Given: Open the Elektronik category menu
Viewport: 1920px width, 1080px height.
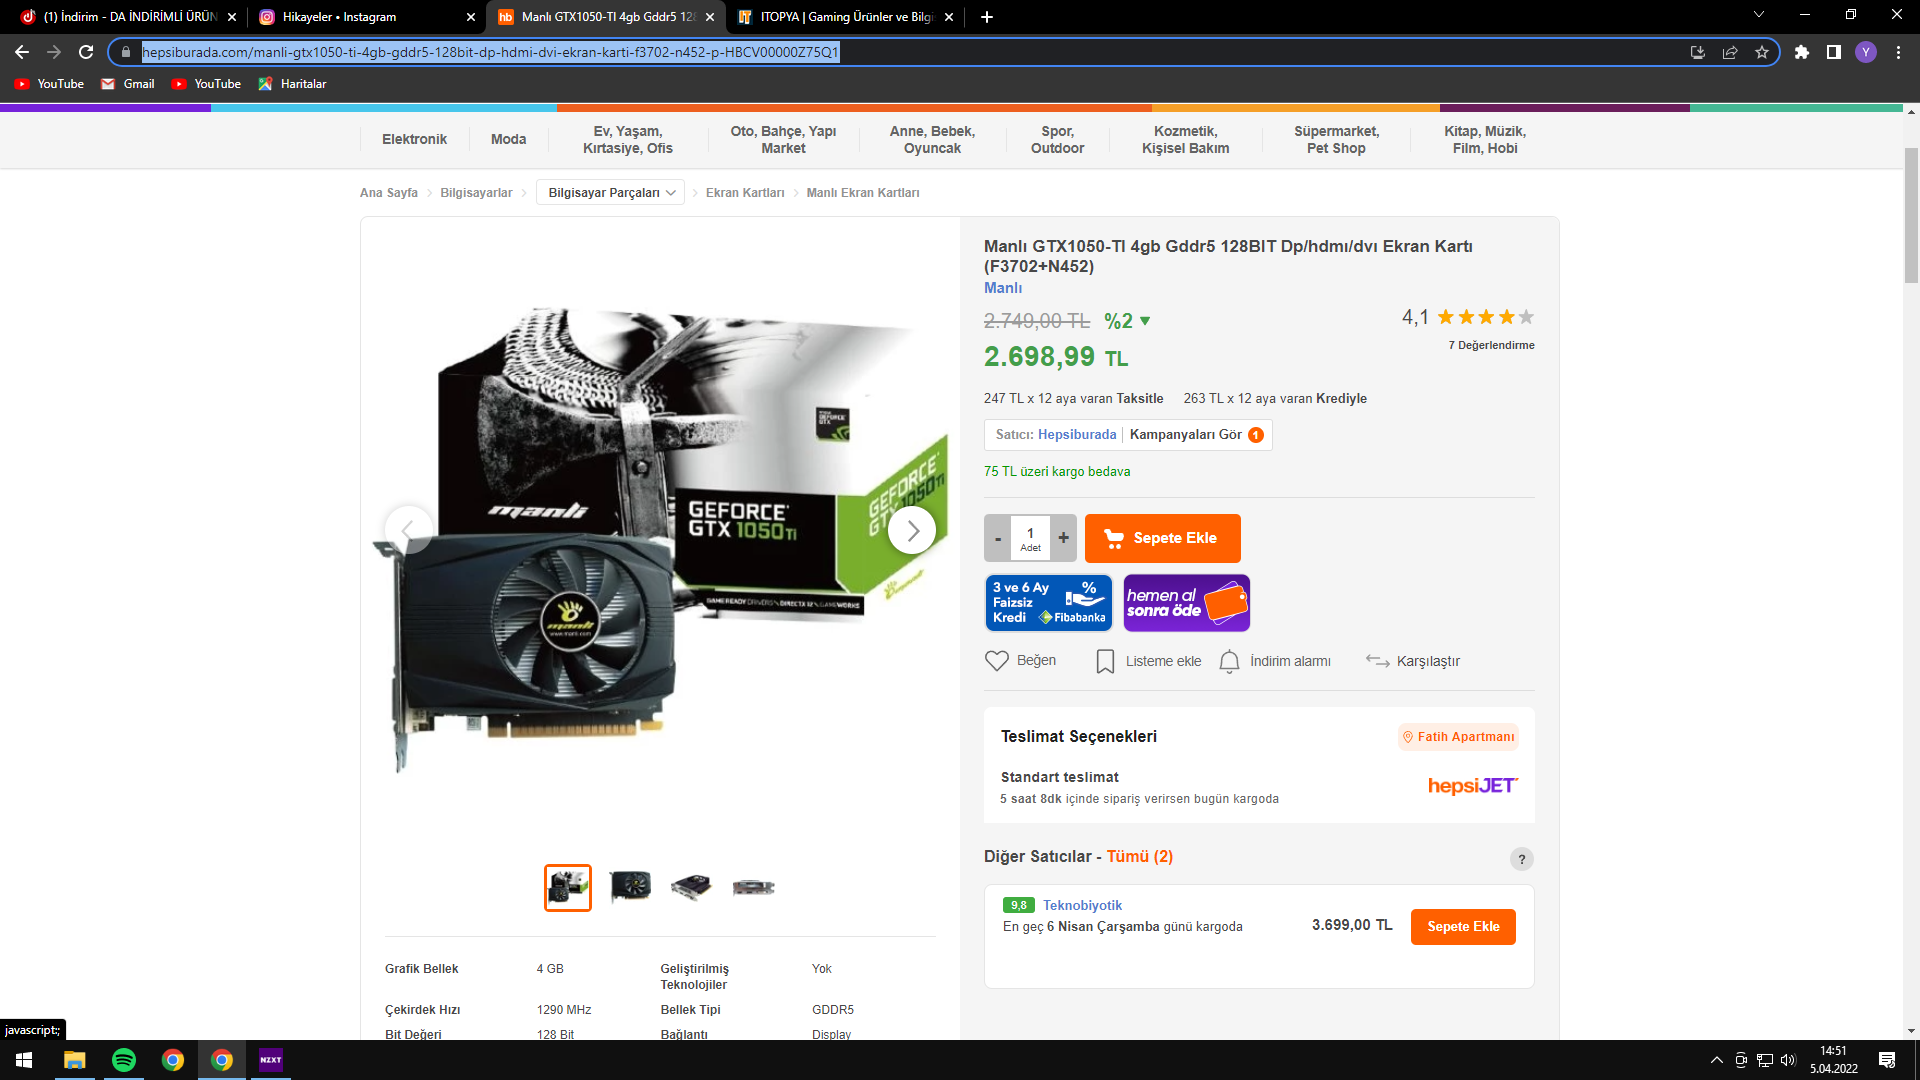Looking at the screenshot, I should pos(414,139).
